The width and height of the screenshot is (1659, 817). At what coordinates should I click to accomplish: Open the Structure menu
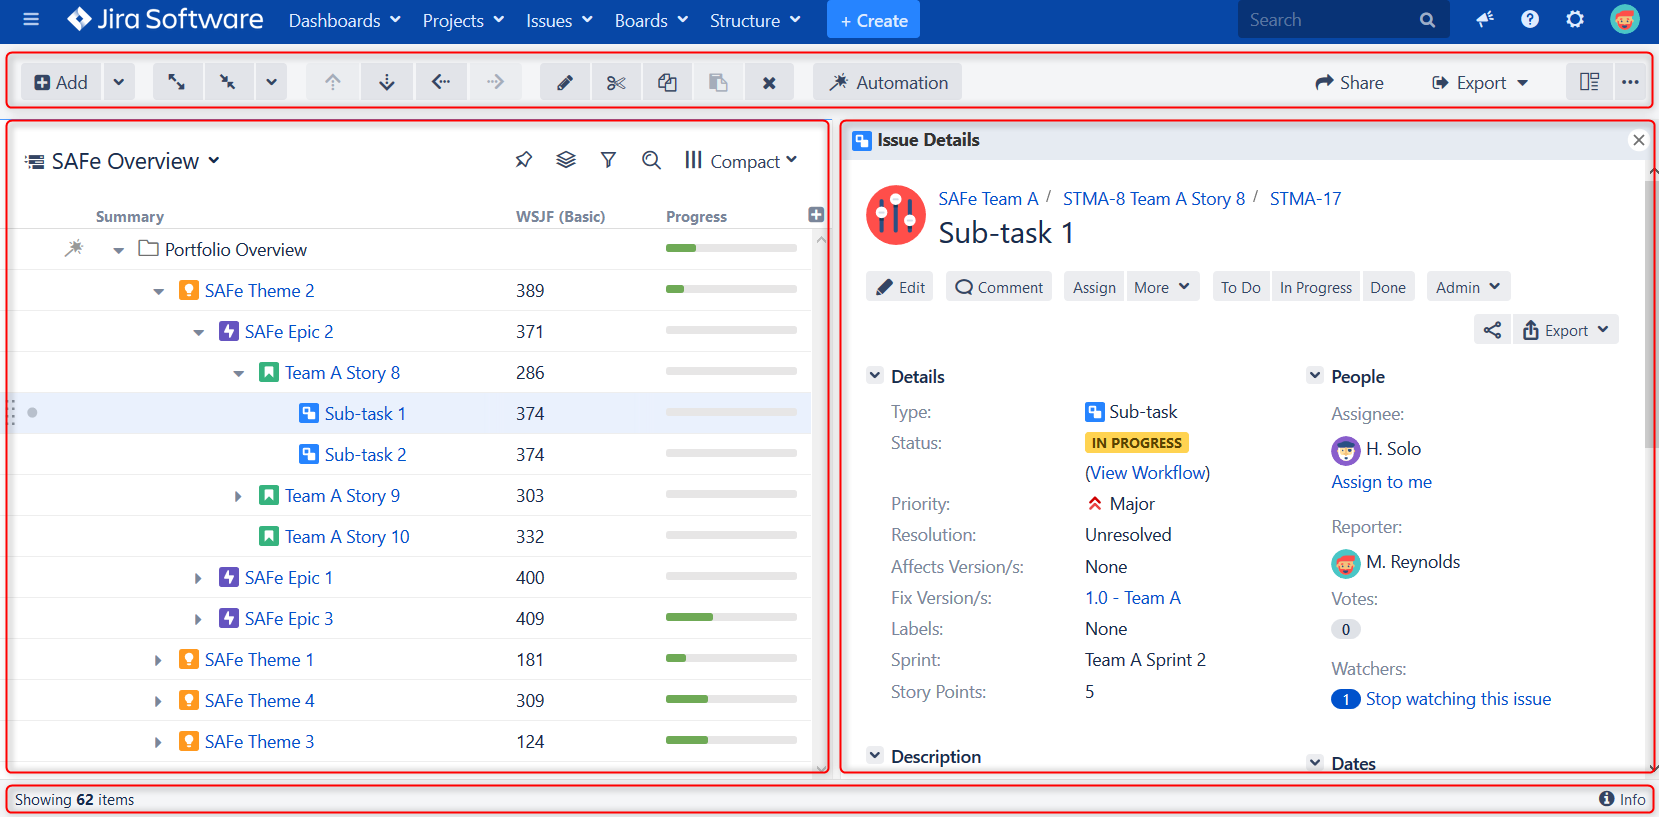[x=755, y=20]
